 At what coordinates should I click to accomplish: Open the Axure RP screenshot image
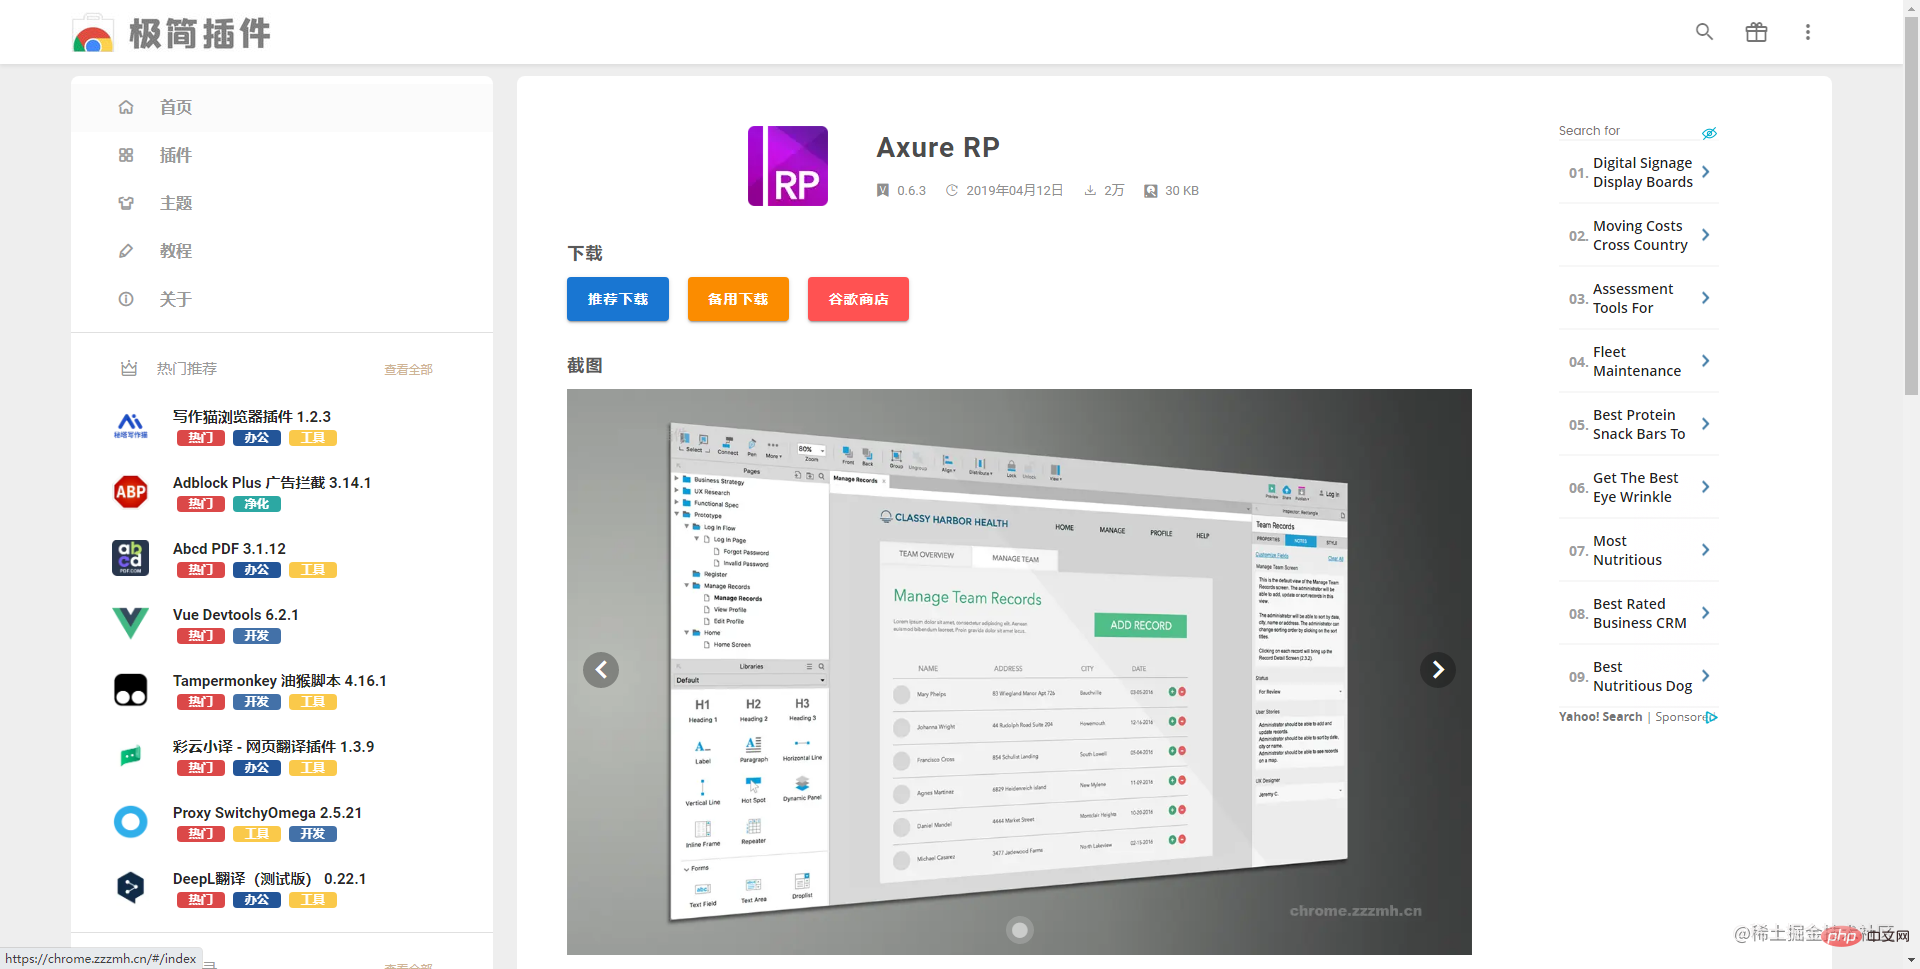pyautogui.click(x=1019, y=672)
